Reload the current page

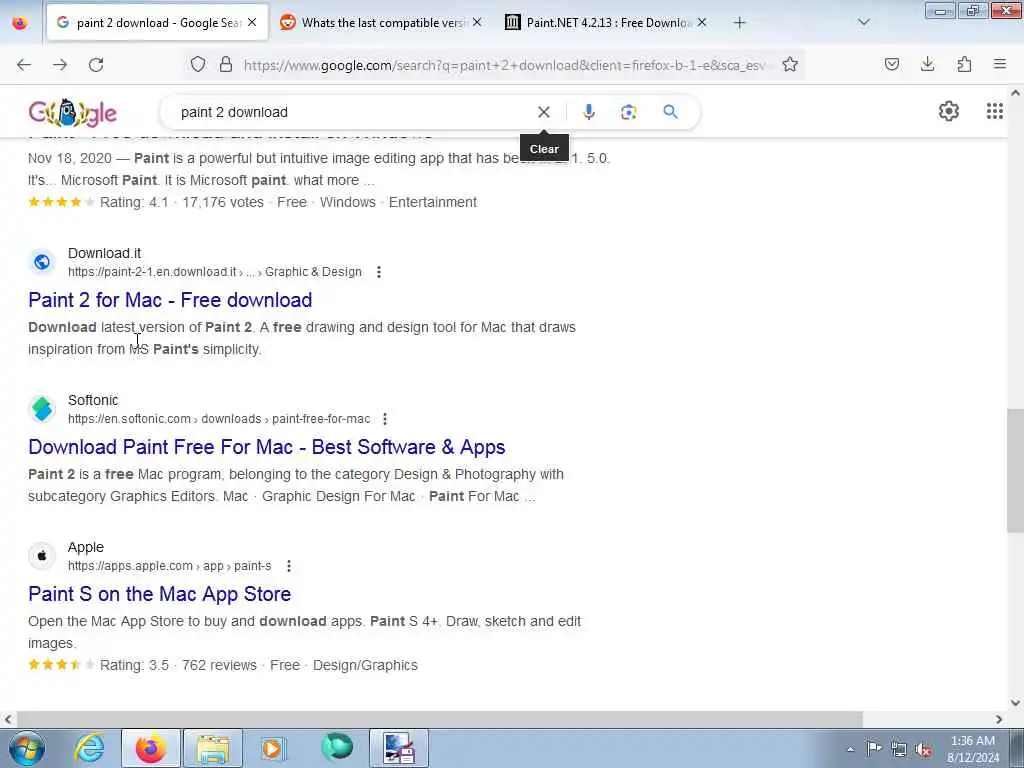tap(96, 65)
